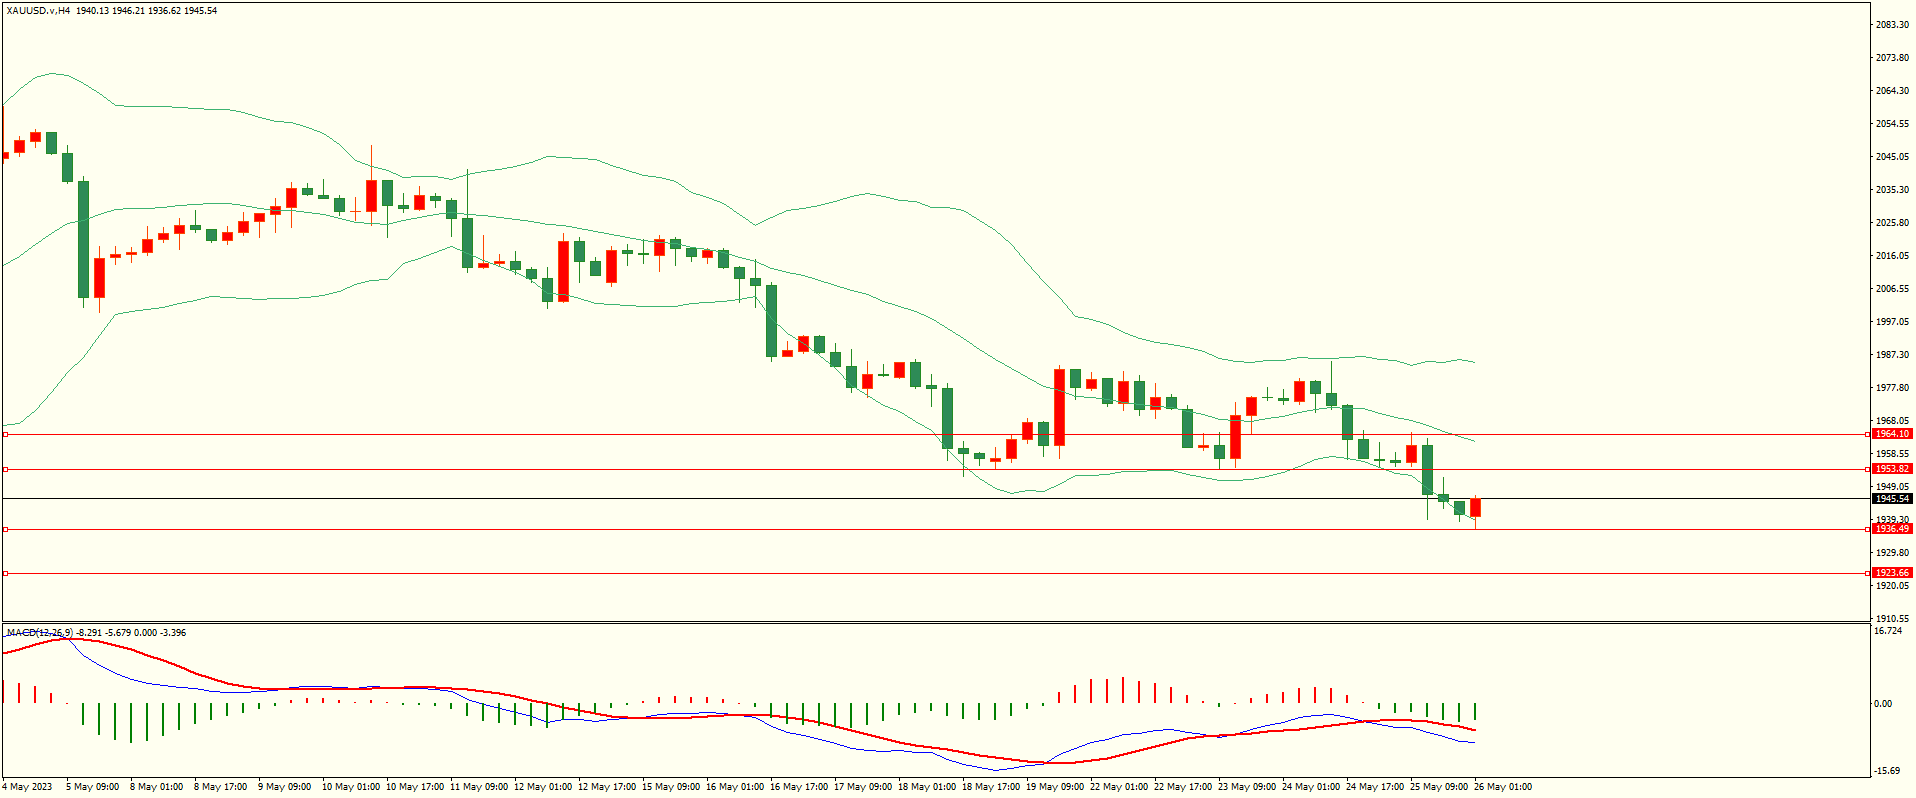Click the 22 May 17:00 time label
The width and height of the screenshot is (1916, 798).
click(1182, 787)
